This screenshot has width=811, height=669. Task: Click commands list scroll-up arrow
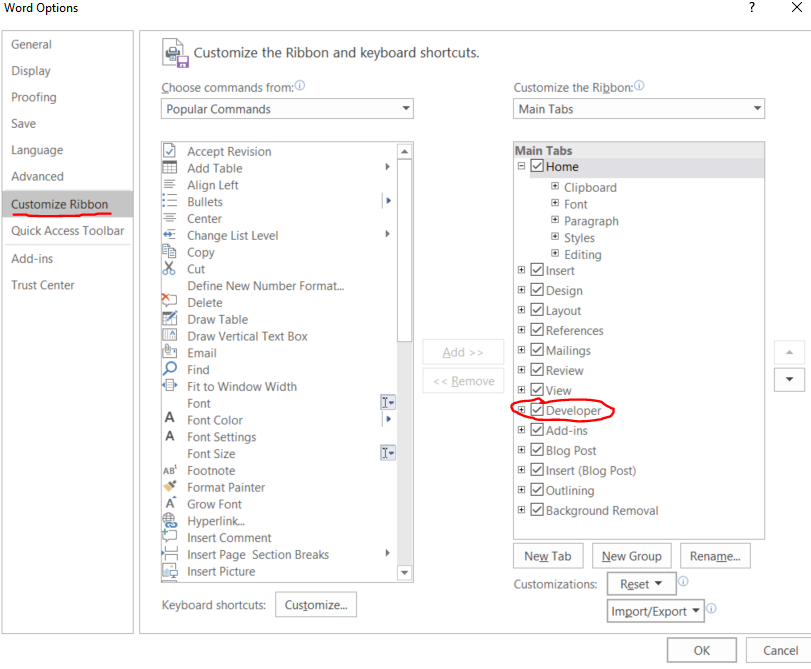click(404, 152)
